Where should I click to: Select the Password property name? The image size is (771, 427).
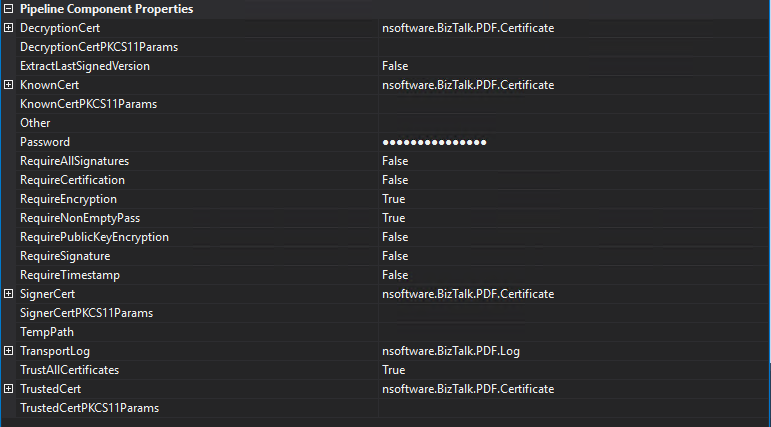tap(45, 142)
